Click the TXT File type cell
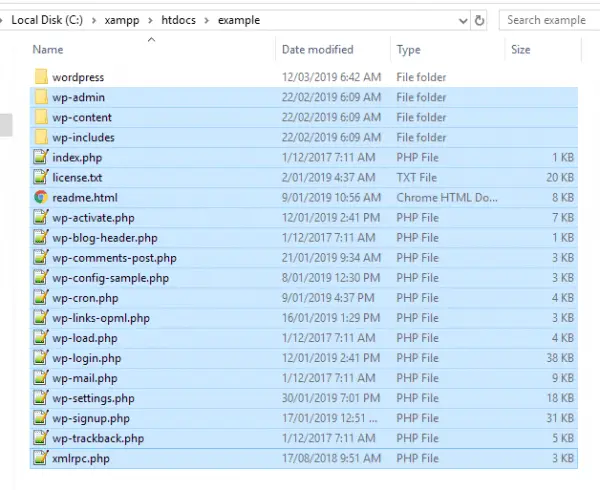The height and width of the screenshot is (490, 600). pos(416,177)
